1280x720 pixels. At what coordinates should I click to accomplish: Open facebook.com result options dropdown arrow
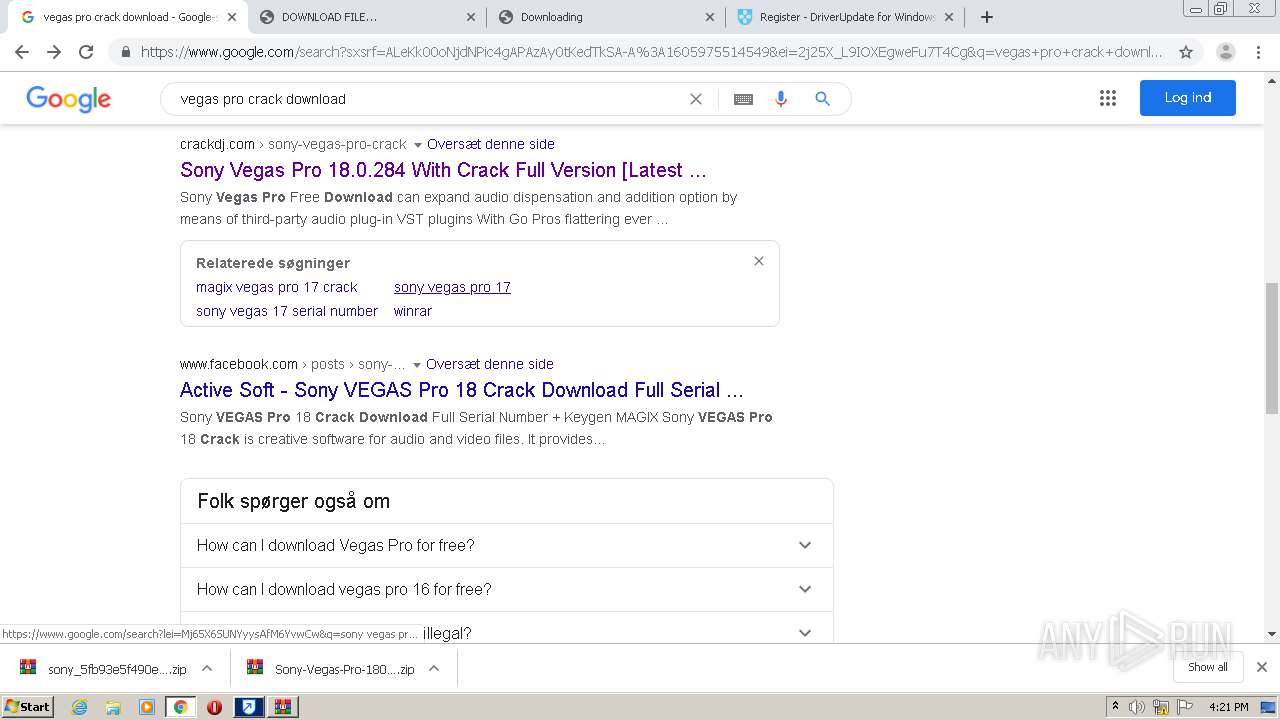tap(417, 365)
